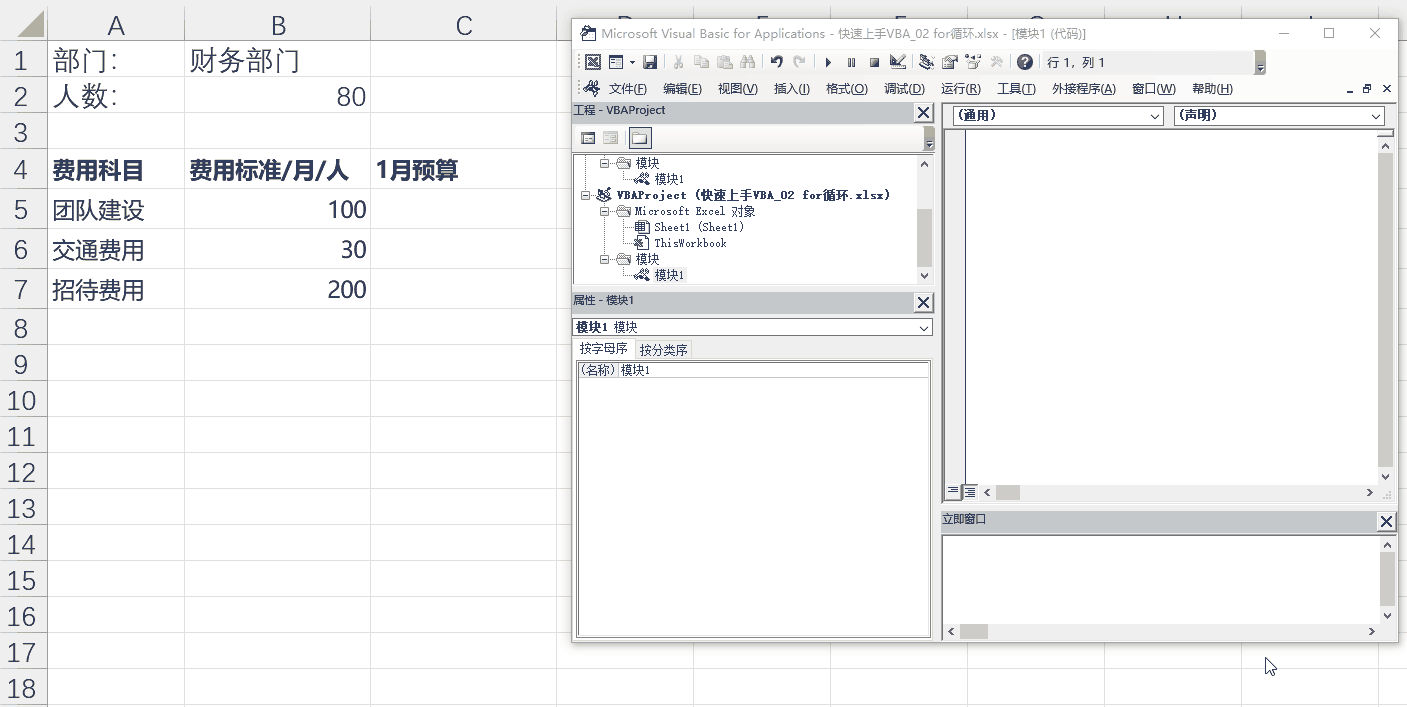Image resolution: width=1407 pixels, height=707 pixels.
Task: Collapse the Microsoft Excel 对象 folder
Action: [604, 211]
